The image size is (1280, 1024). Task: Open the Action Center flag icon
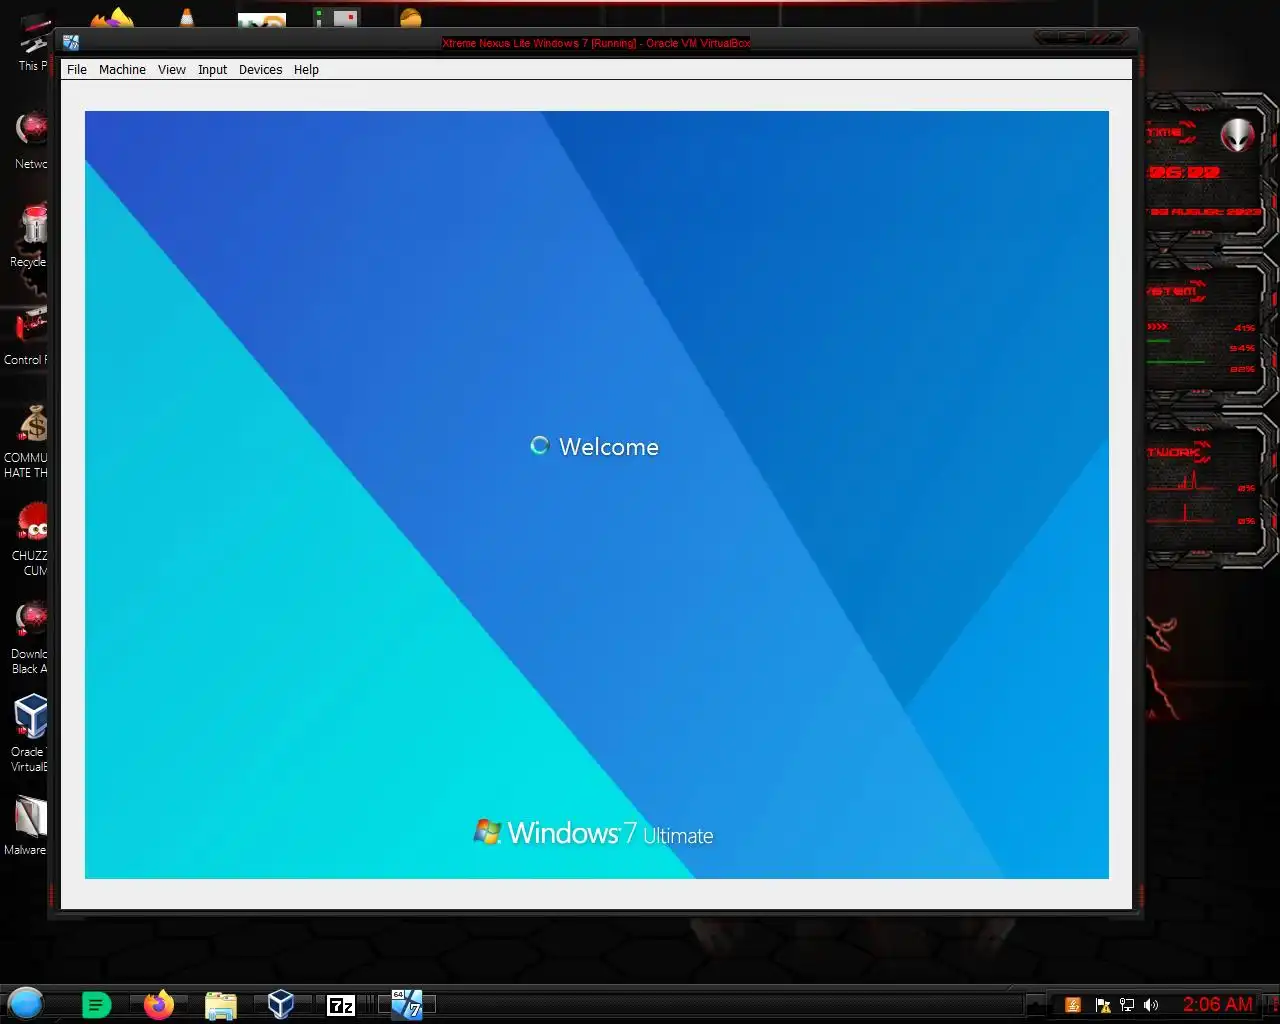point(1102,1005)
